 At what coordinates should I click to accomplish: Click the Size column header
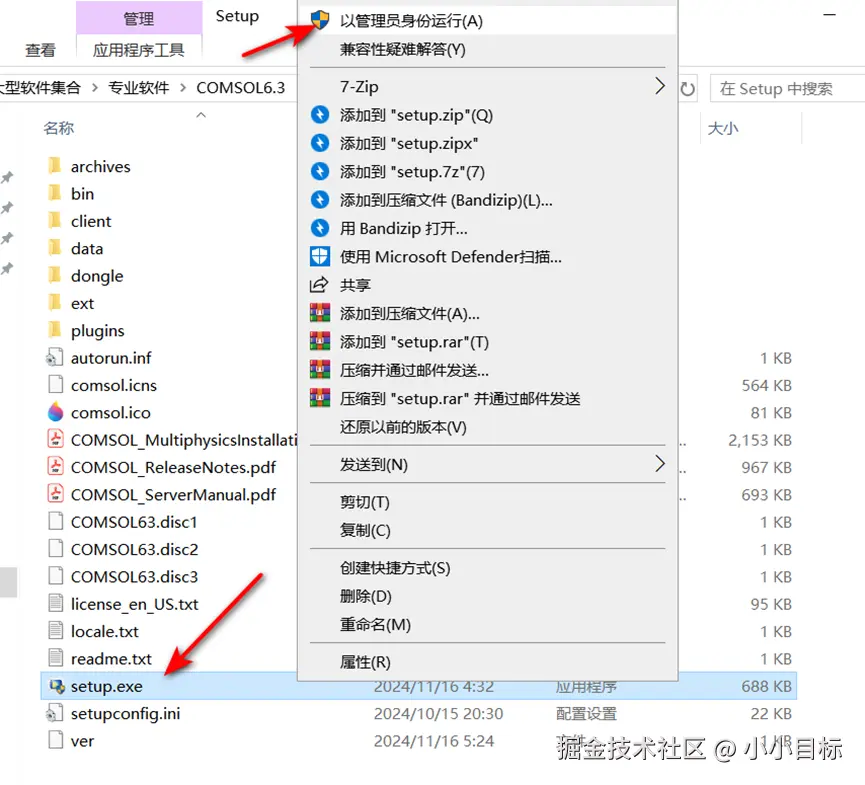723,129
